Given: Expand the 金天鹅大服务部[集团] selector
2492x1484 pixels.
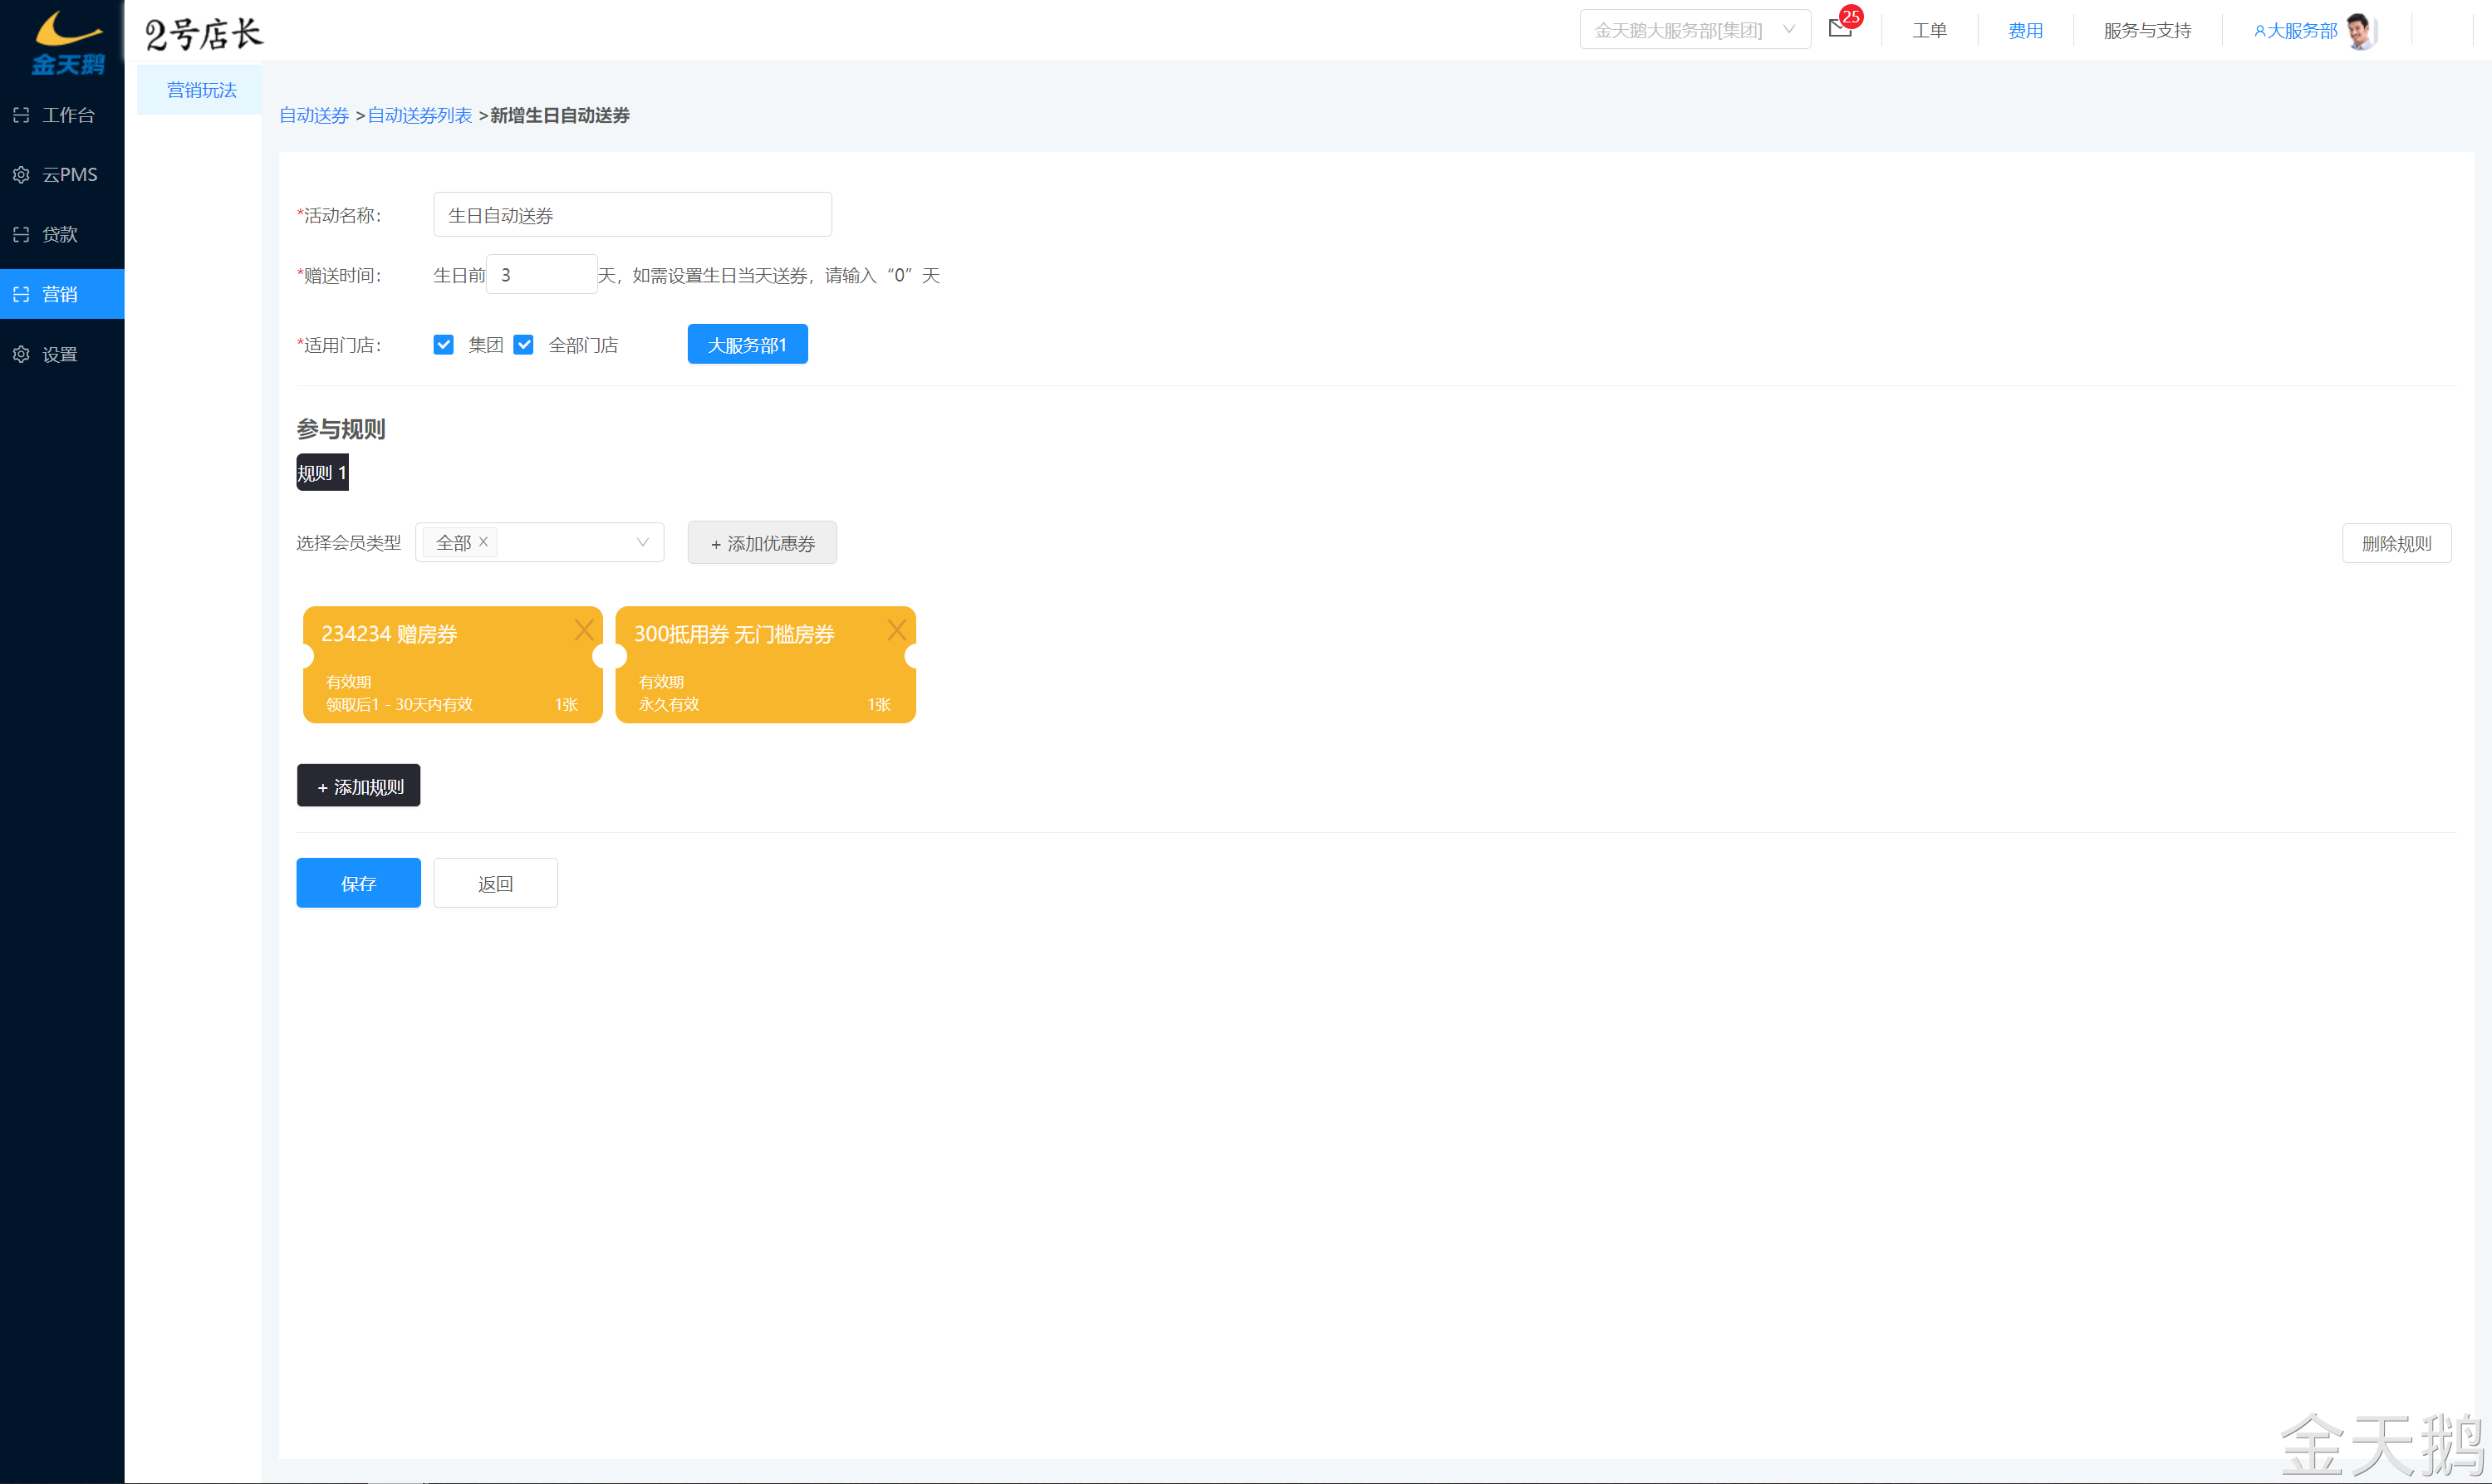Looking at the screenshot, I should pyautogui.click(x=1695, y=30).
